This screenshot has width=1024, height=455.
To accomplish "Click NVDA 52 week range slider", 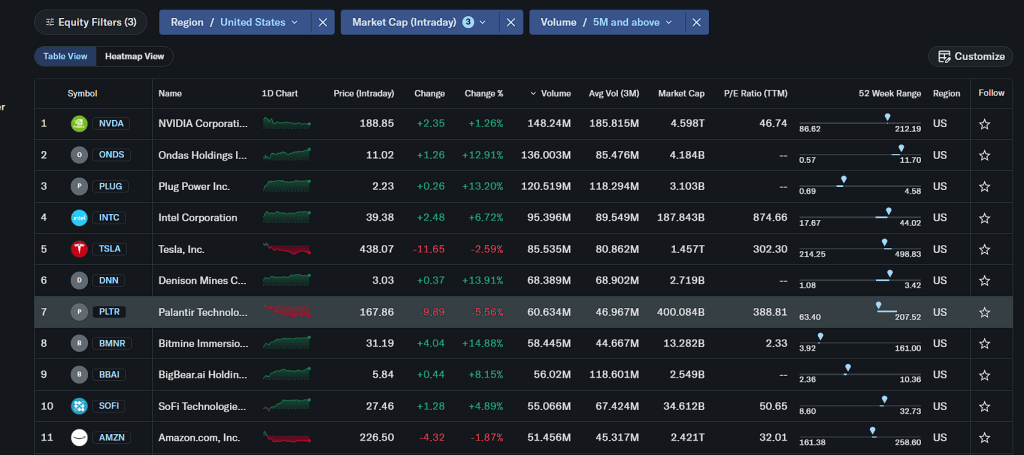I will (x=860, y=122).
